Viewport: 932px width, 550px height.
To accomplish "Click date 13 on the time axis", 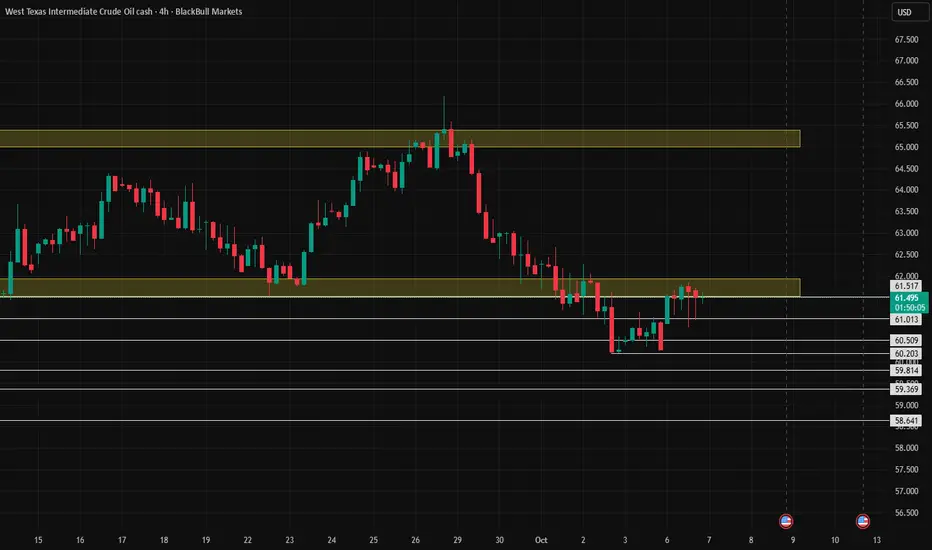I will (877, 540).
